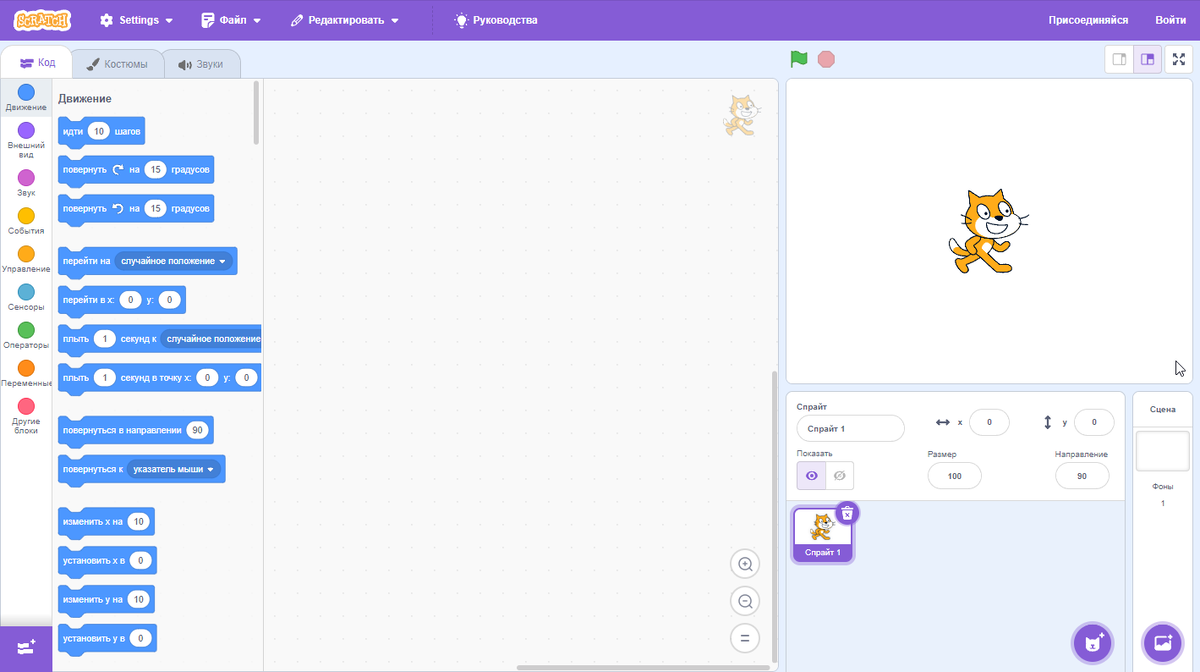Viewport: 1200px width, 672px height.
Task: Open the choose sprite cat button
Action: [x=1092, y=643]
